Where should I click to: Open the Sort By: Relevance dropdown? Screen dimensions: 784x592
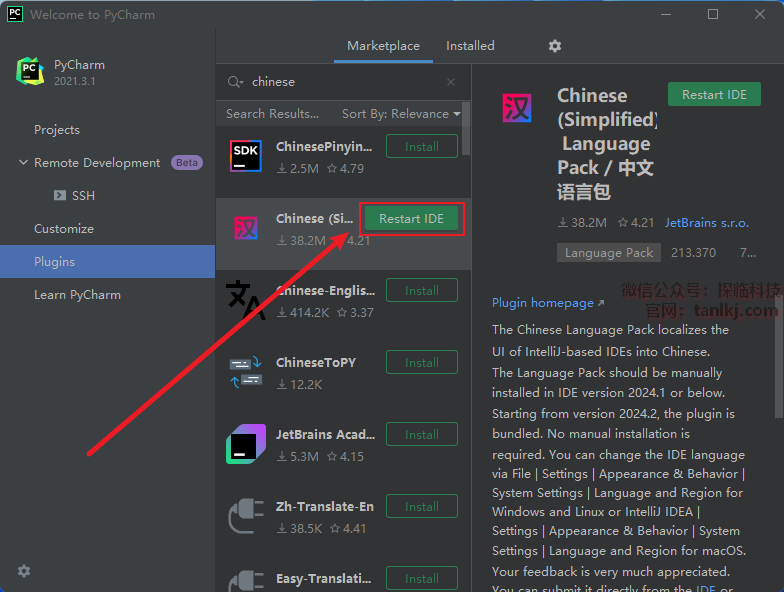click(401, 114)
